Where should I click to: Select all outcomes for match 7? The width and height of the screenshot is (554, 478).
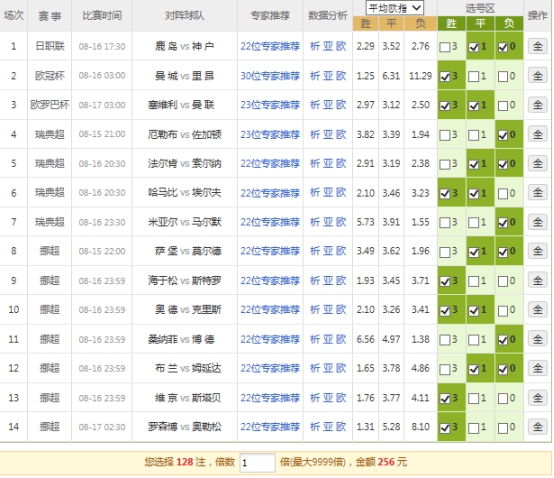[537, 222]
